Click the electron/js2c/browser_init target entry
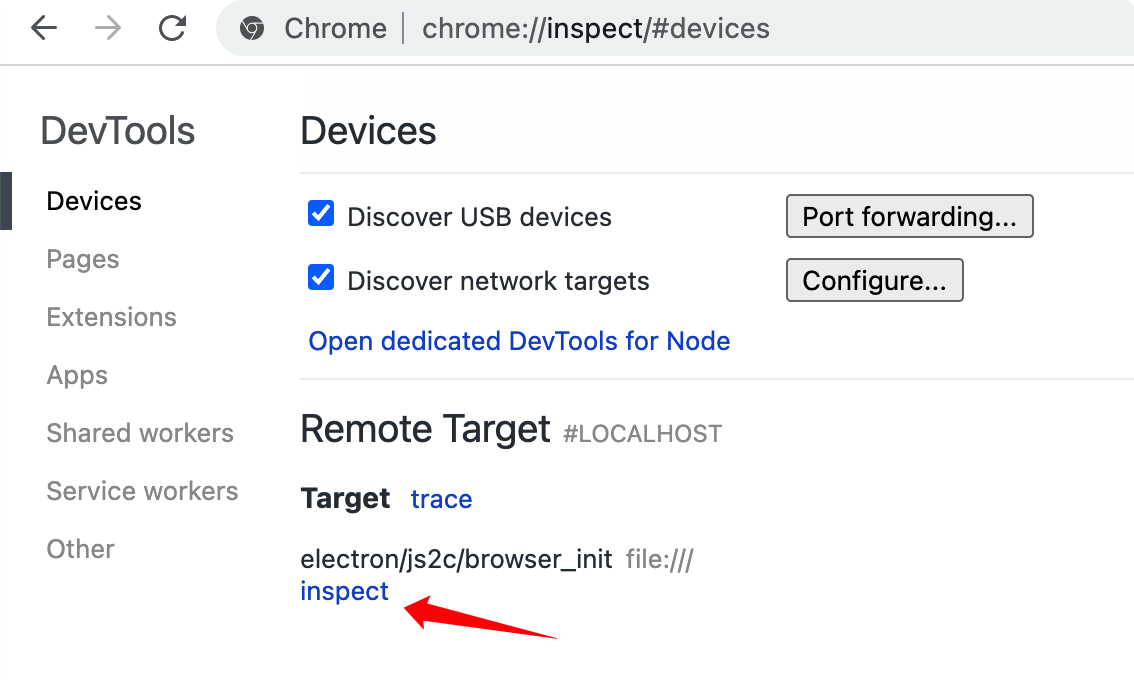The width and height of the screenshot is (1134, 680). pos(456,559)
